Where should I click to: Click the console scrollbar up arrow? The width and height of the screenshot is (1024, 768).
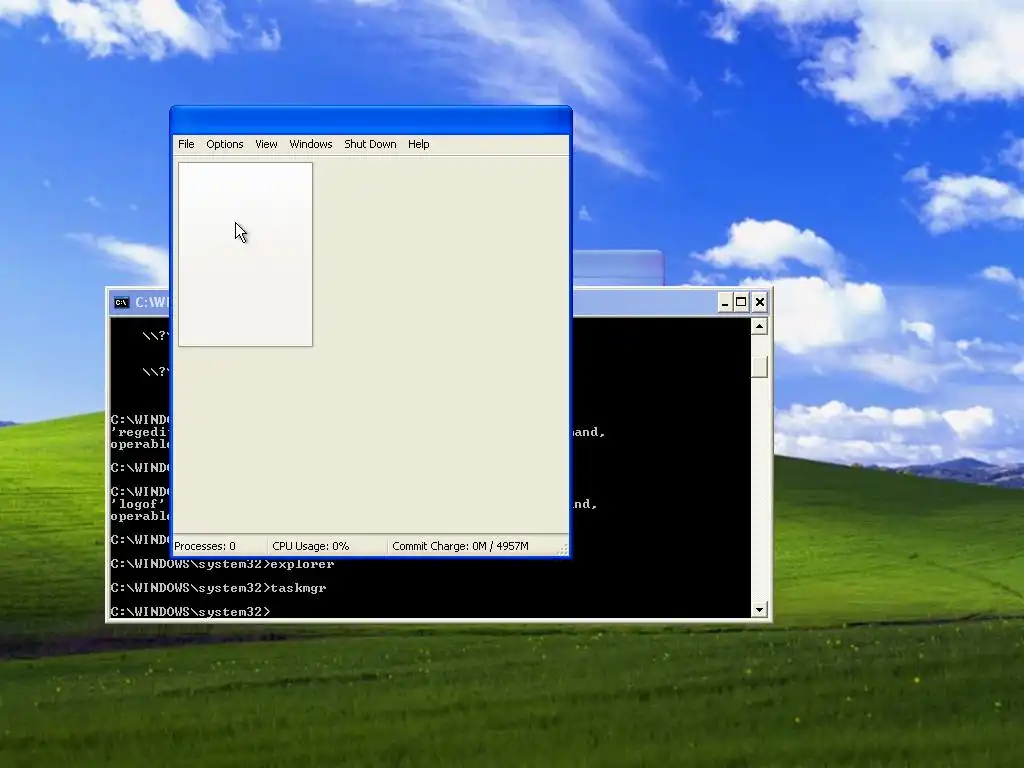point(759,326)
